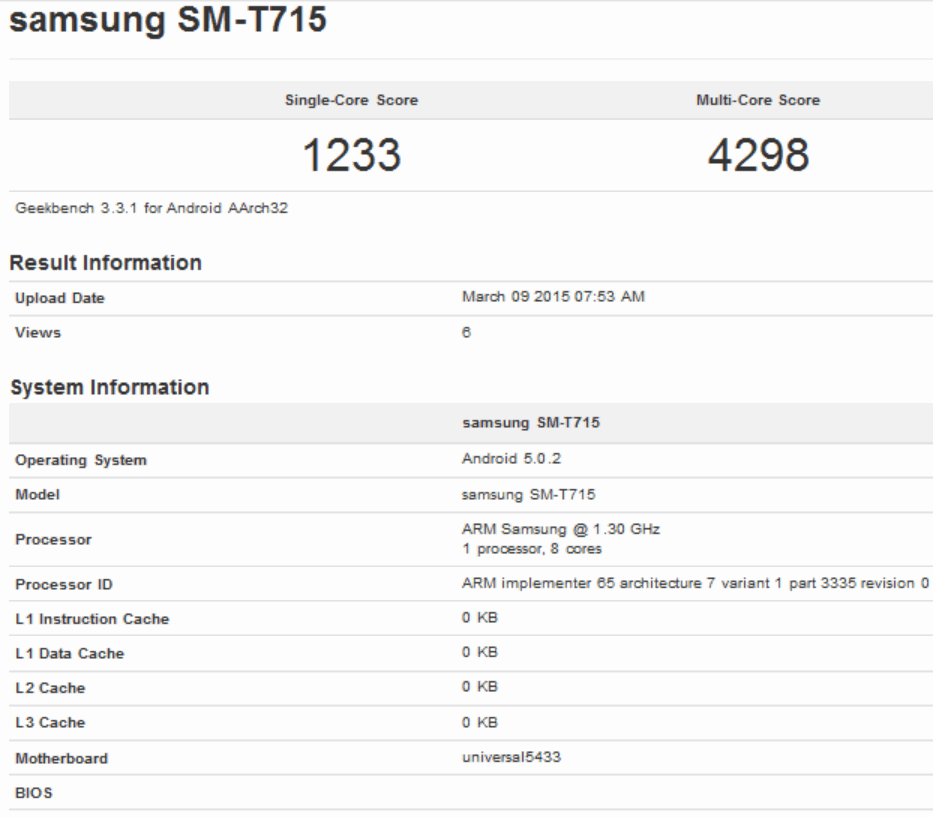The width and height of the screenshot is (933, 817).
Task: Select '1 processor, 8 cores' text
Action: coord(533,549)
